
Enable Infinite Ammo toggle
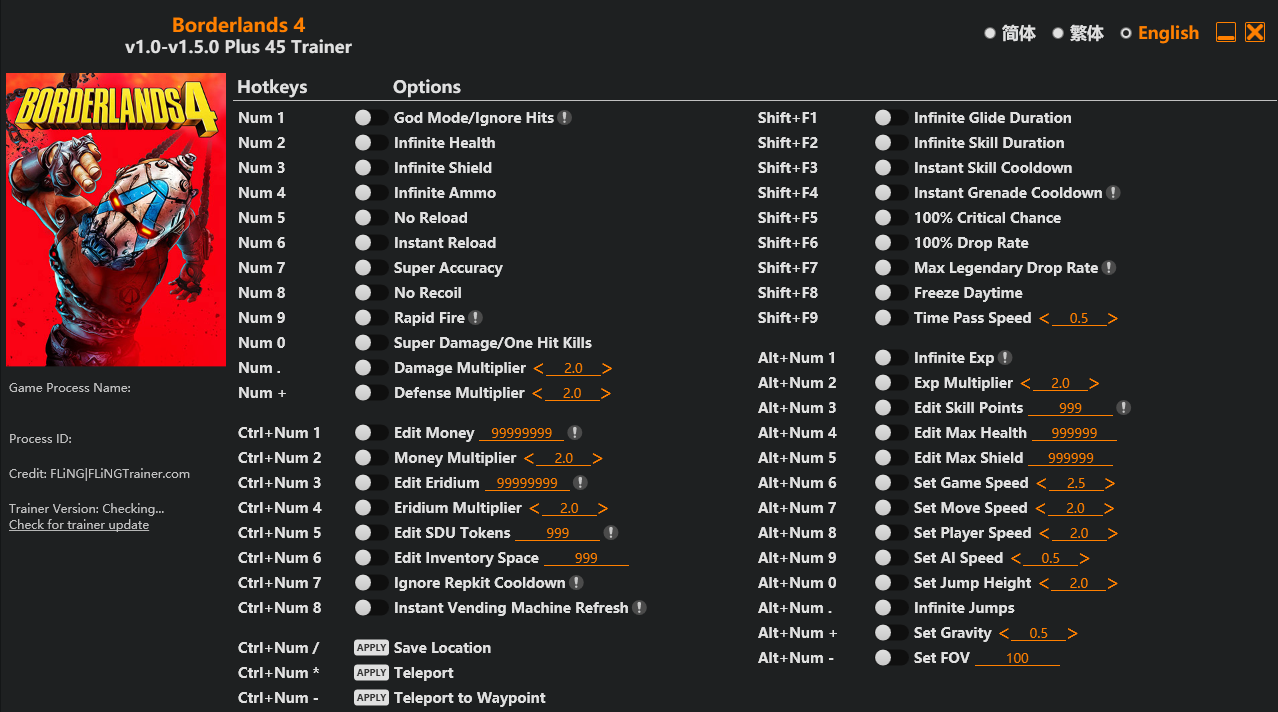click(371, 193)
